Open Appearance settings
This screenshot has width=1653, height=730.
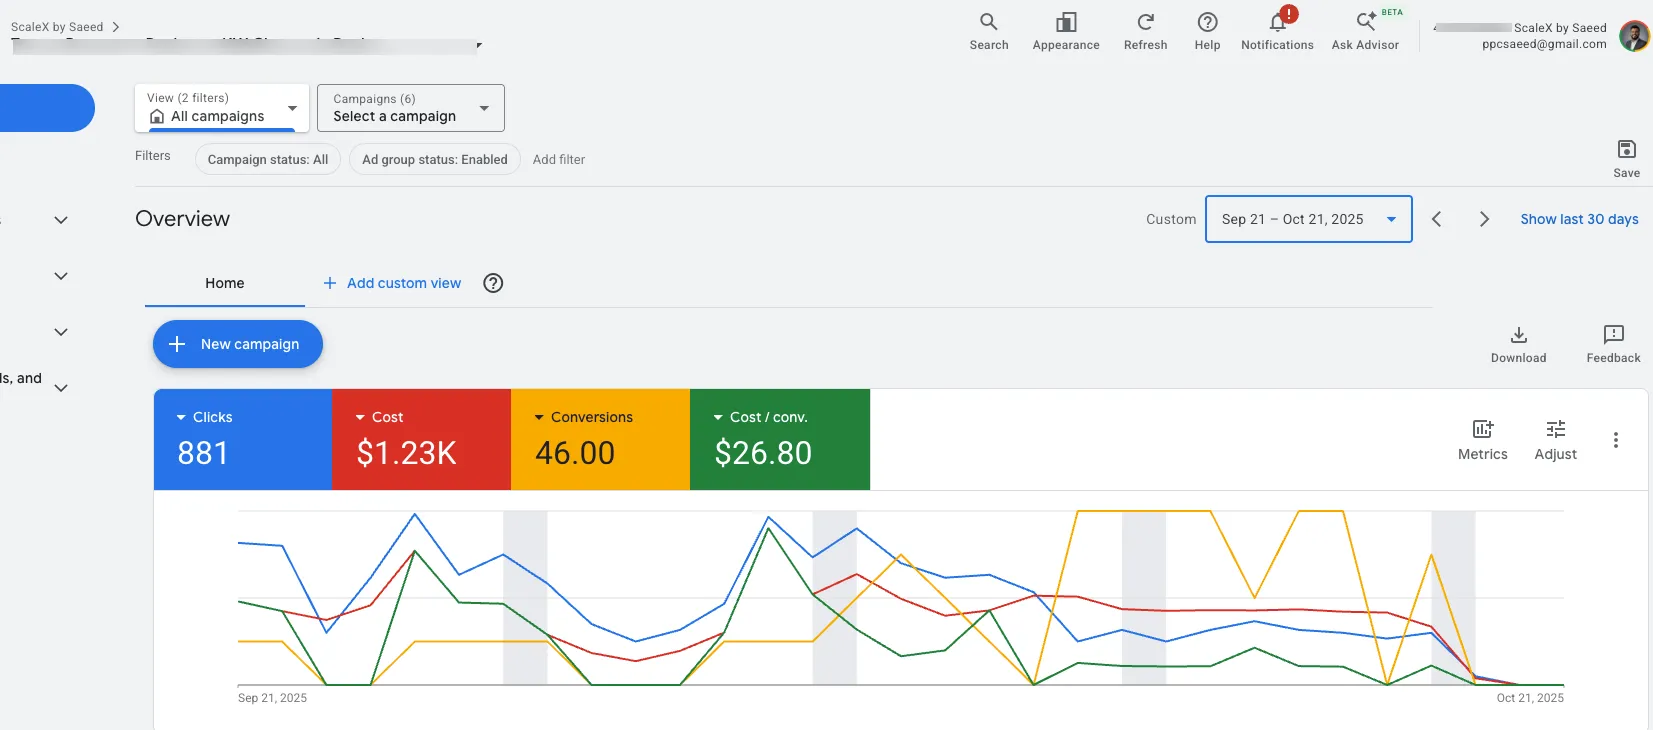coord(1066,31)
